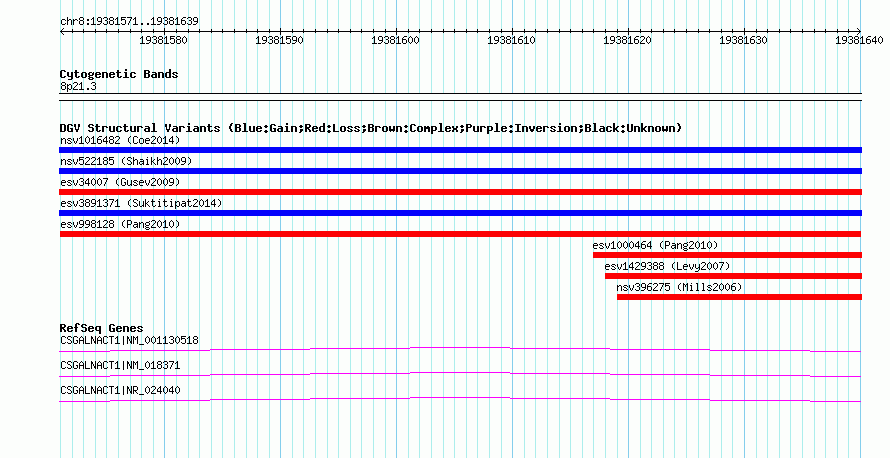Image resolution: width=890 pixels, height=458 pixels.
Task: Click the red loss bar for esv1429388
Action: [733, 276]
